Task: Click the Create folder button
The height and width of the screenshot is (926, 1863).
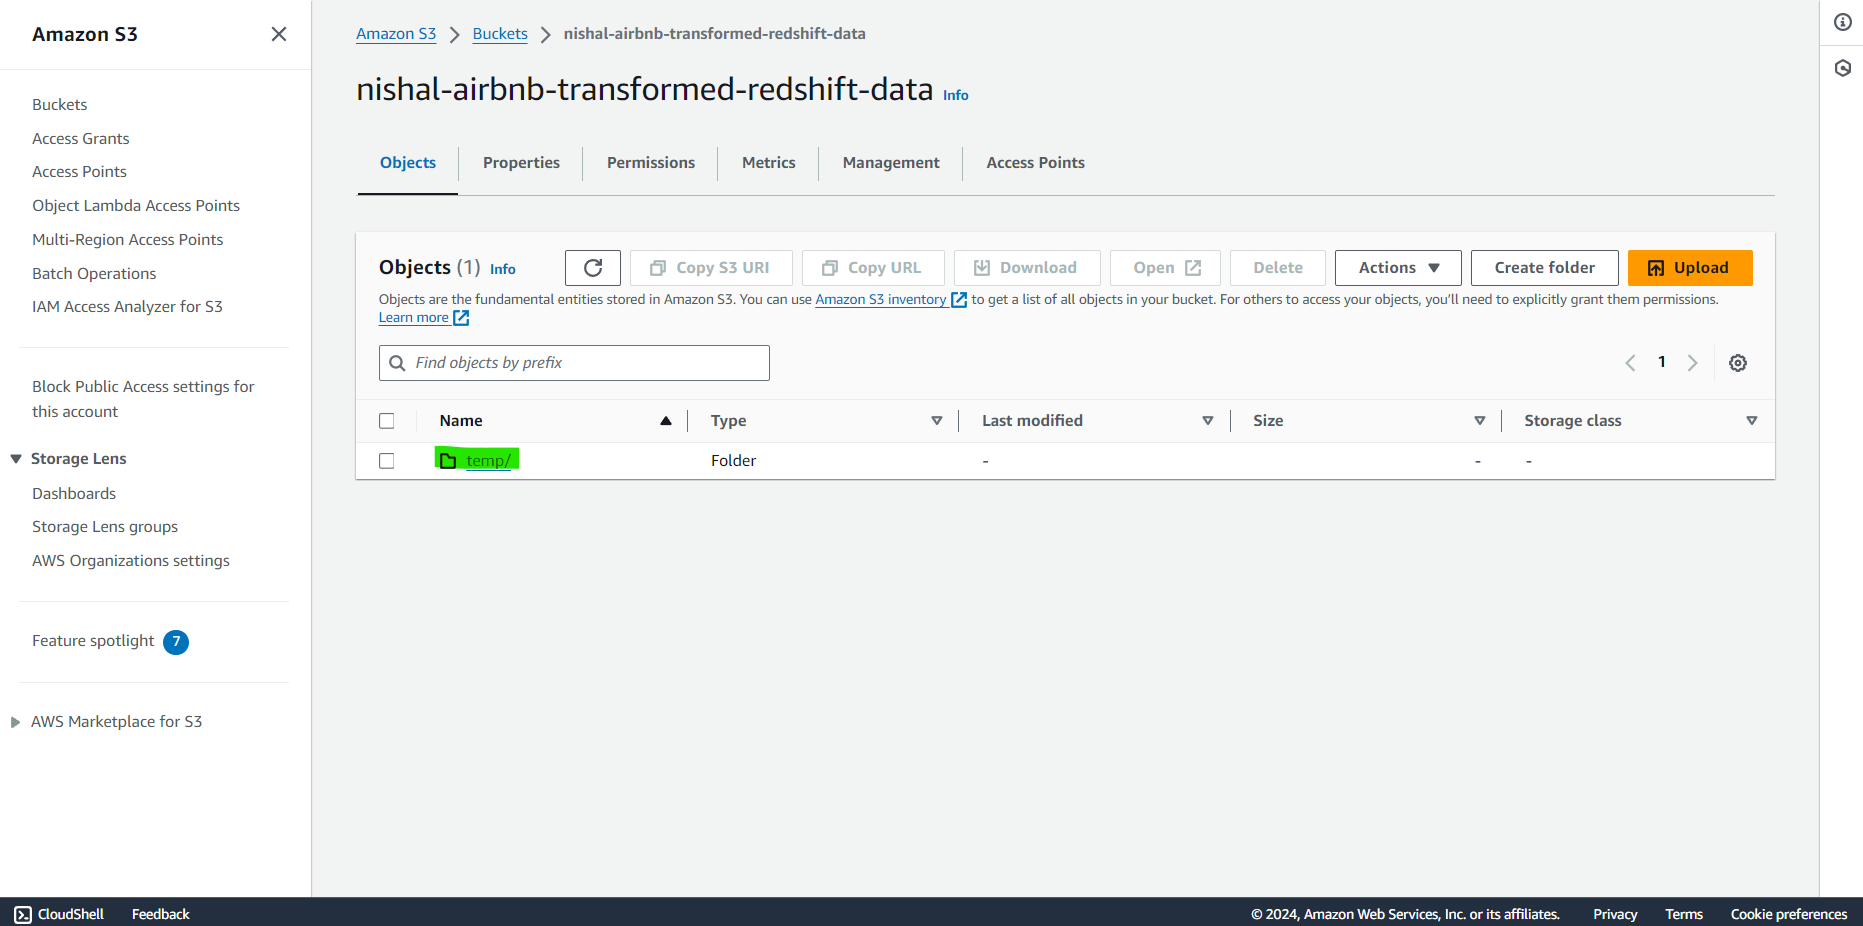Action: point(1544,268)
